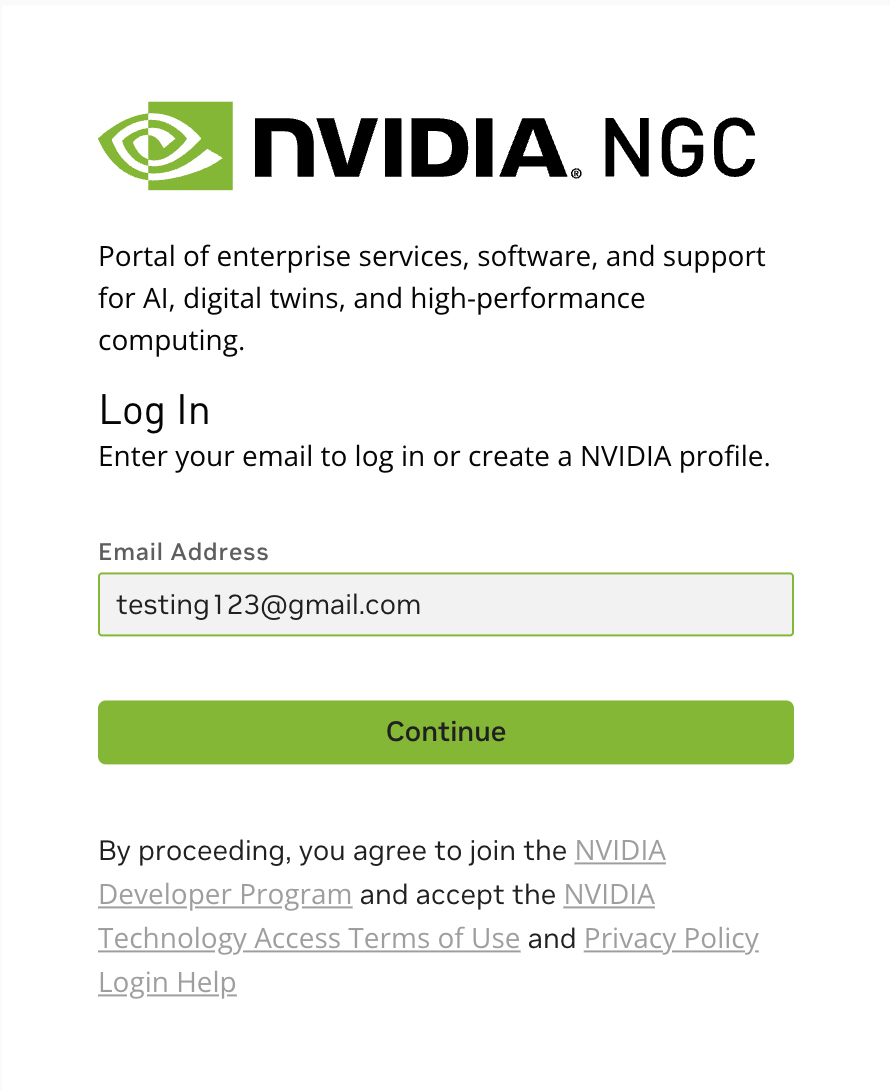The image size is (890, 1090).
Task: Click the black NVIDIA wordmark
Action: click(x=410, y=146)
